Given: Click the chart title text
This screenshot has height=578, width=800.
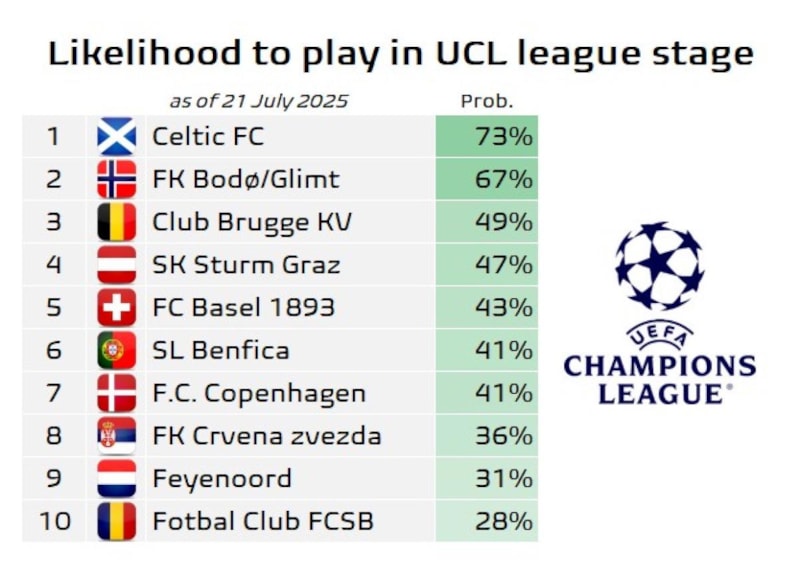Looking at the screenshot, I should click(x=400, y=53).
